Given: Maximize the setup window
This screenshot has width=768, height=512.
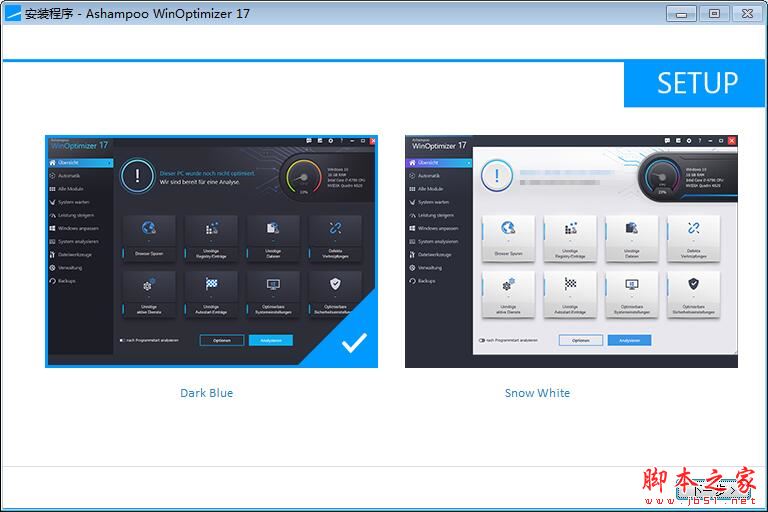Looking at the screenshot, I should tap(714, 14).
